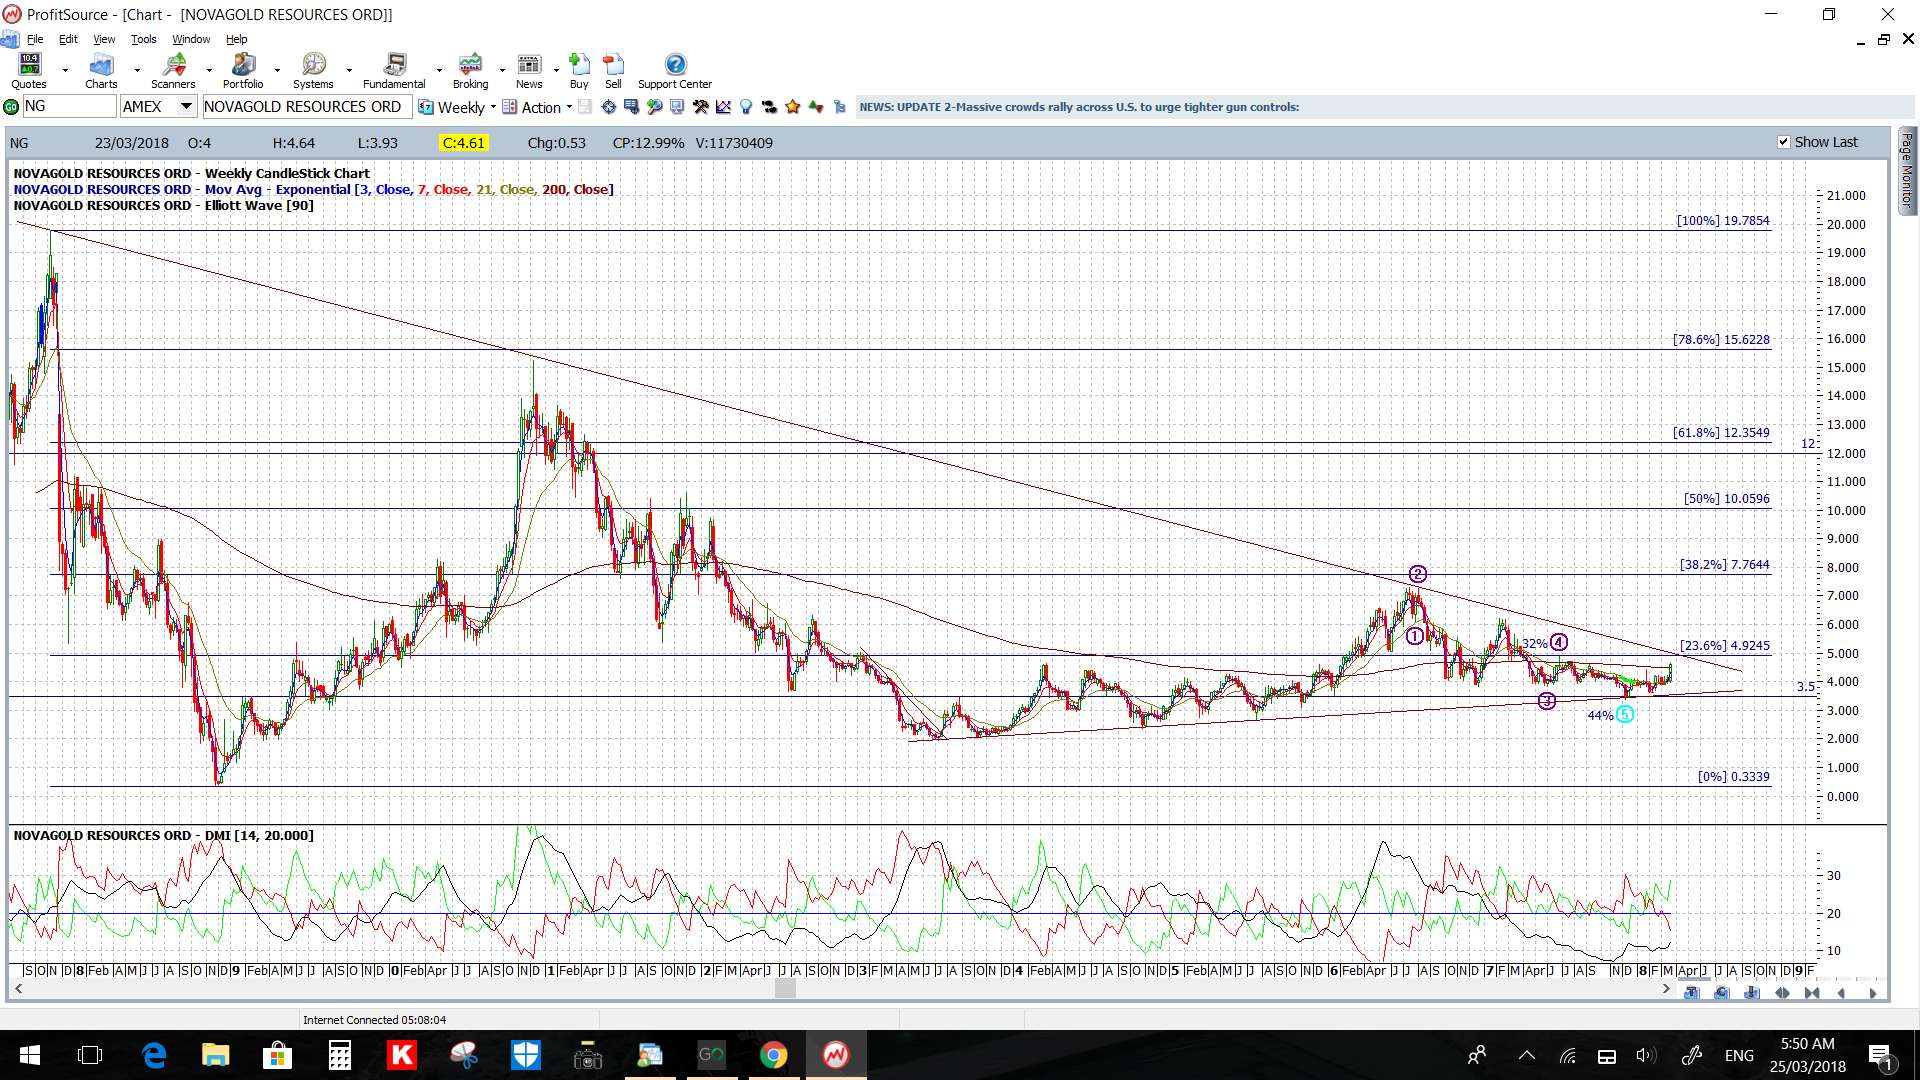This screenshot has width=1920, height=1080.
Task: Open the Edit menu
Action: point(68,39)
